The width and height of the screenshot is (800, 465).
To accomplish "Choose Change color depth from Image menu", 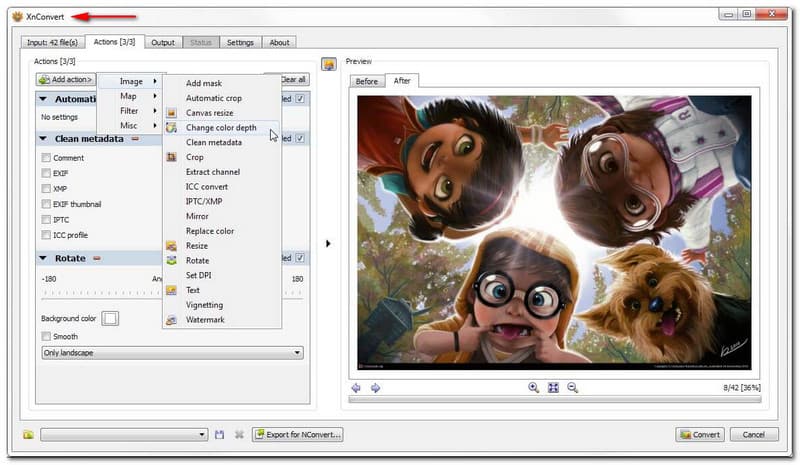I will [x=220, y=128].
